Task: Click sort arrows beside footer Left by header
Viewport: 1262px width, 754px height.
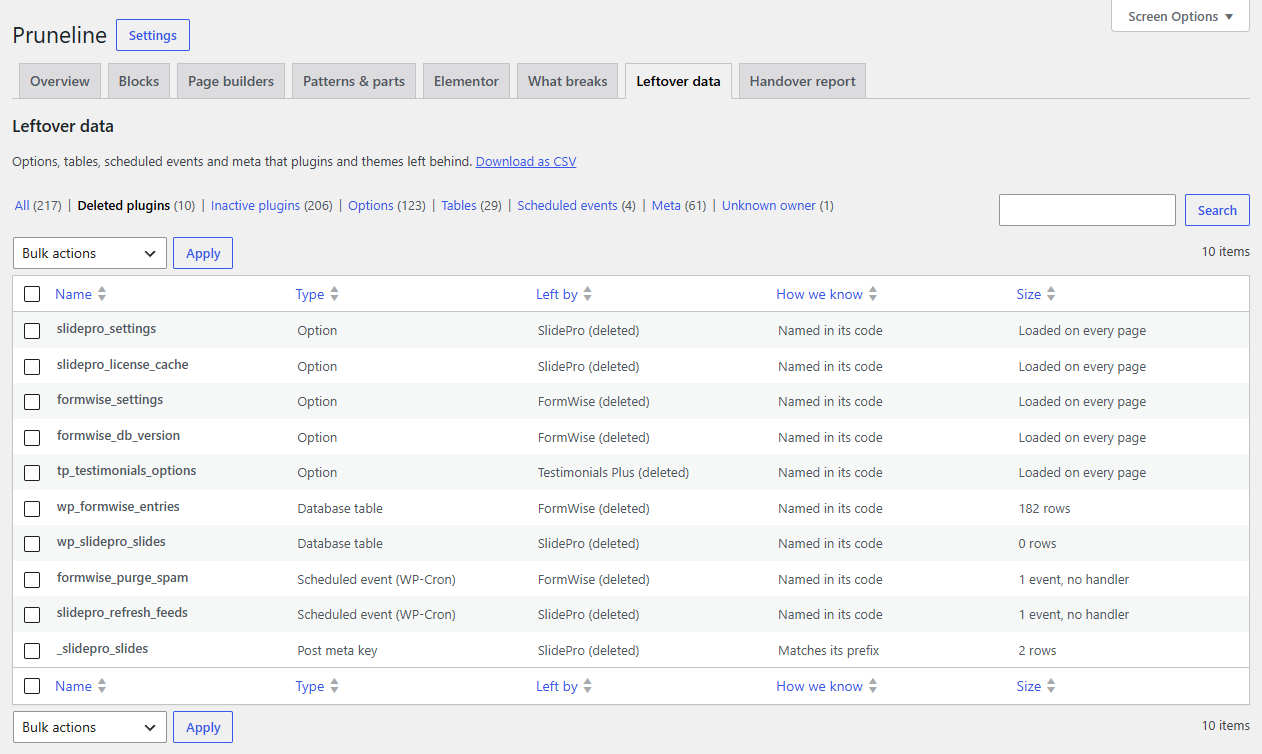Action: coord(588,686)
